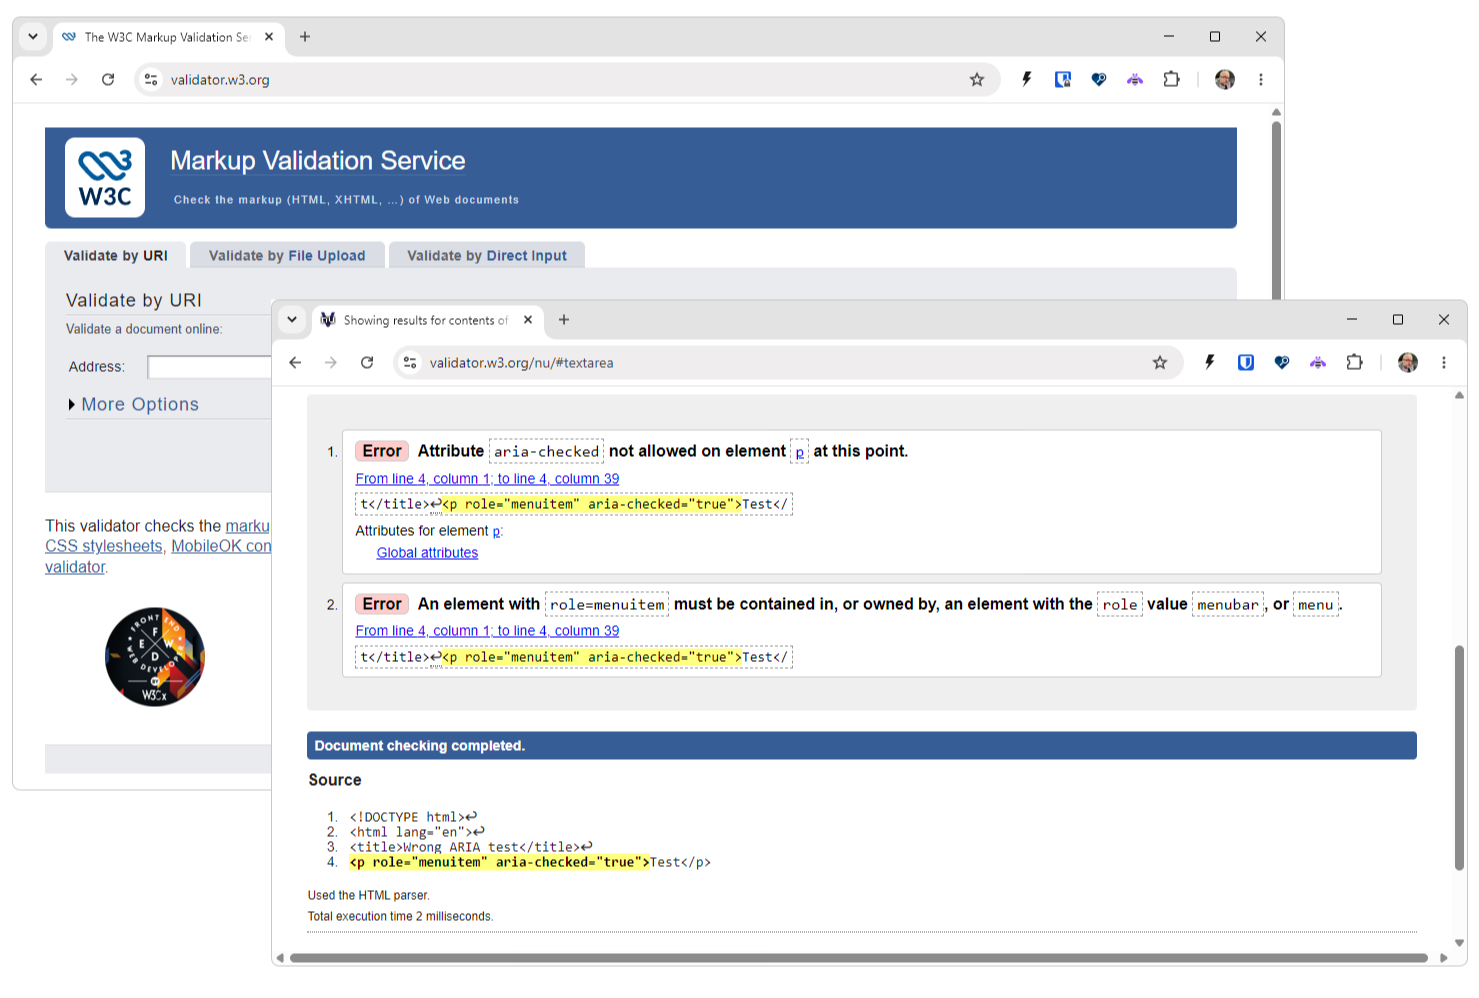Select the Showing results for contents browser tab
The width and height of the screenshot is (1479, 998).
point(428,320)
